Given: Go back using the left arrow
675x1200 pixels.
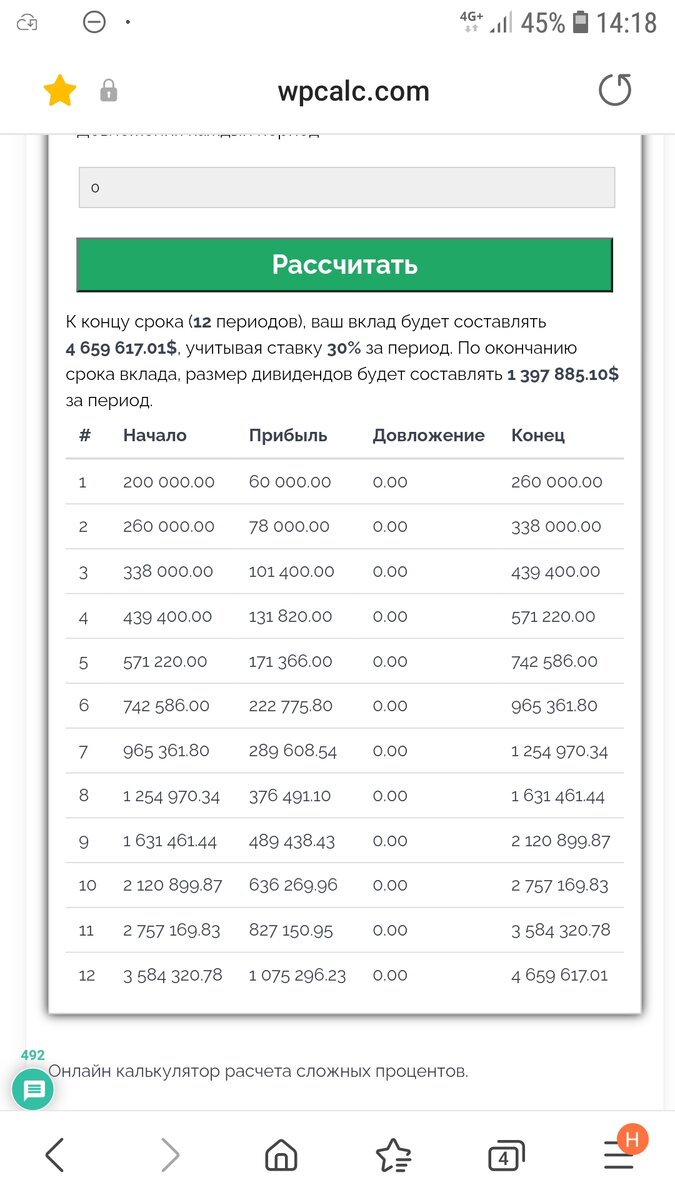Looking at the screenshot, I should (x=55, y=1154).
